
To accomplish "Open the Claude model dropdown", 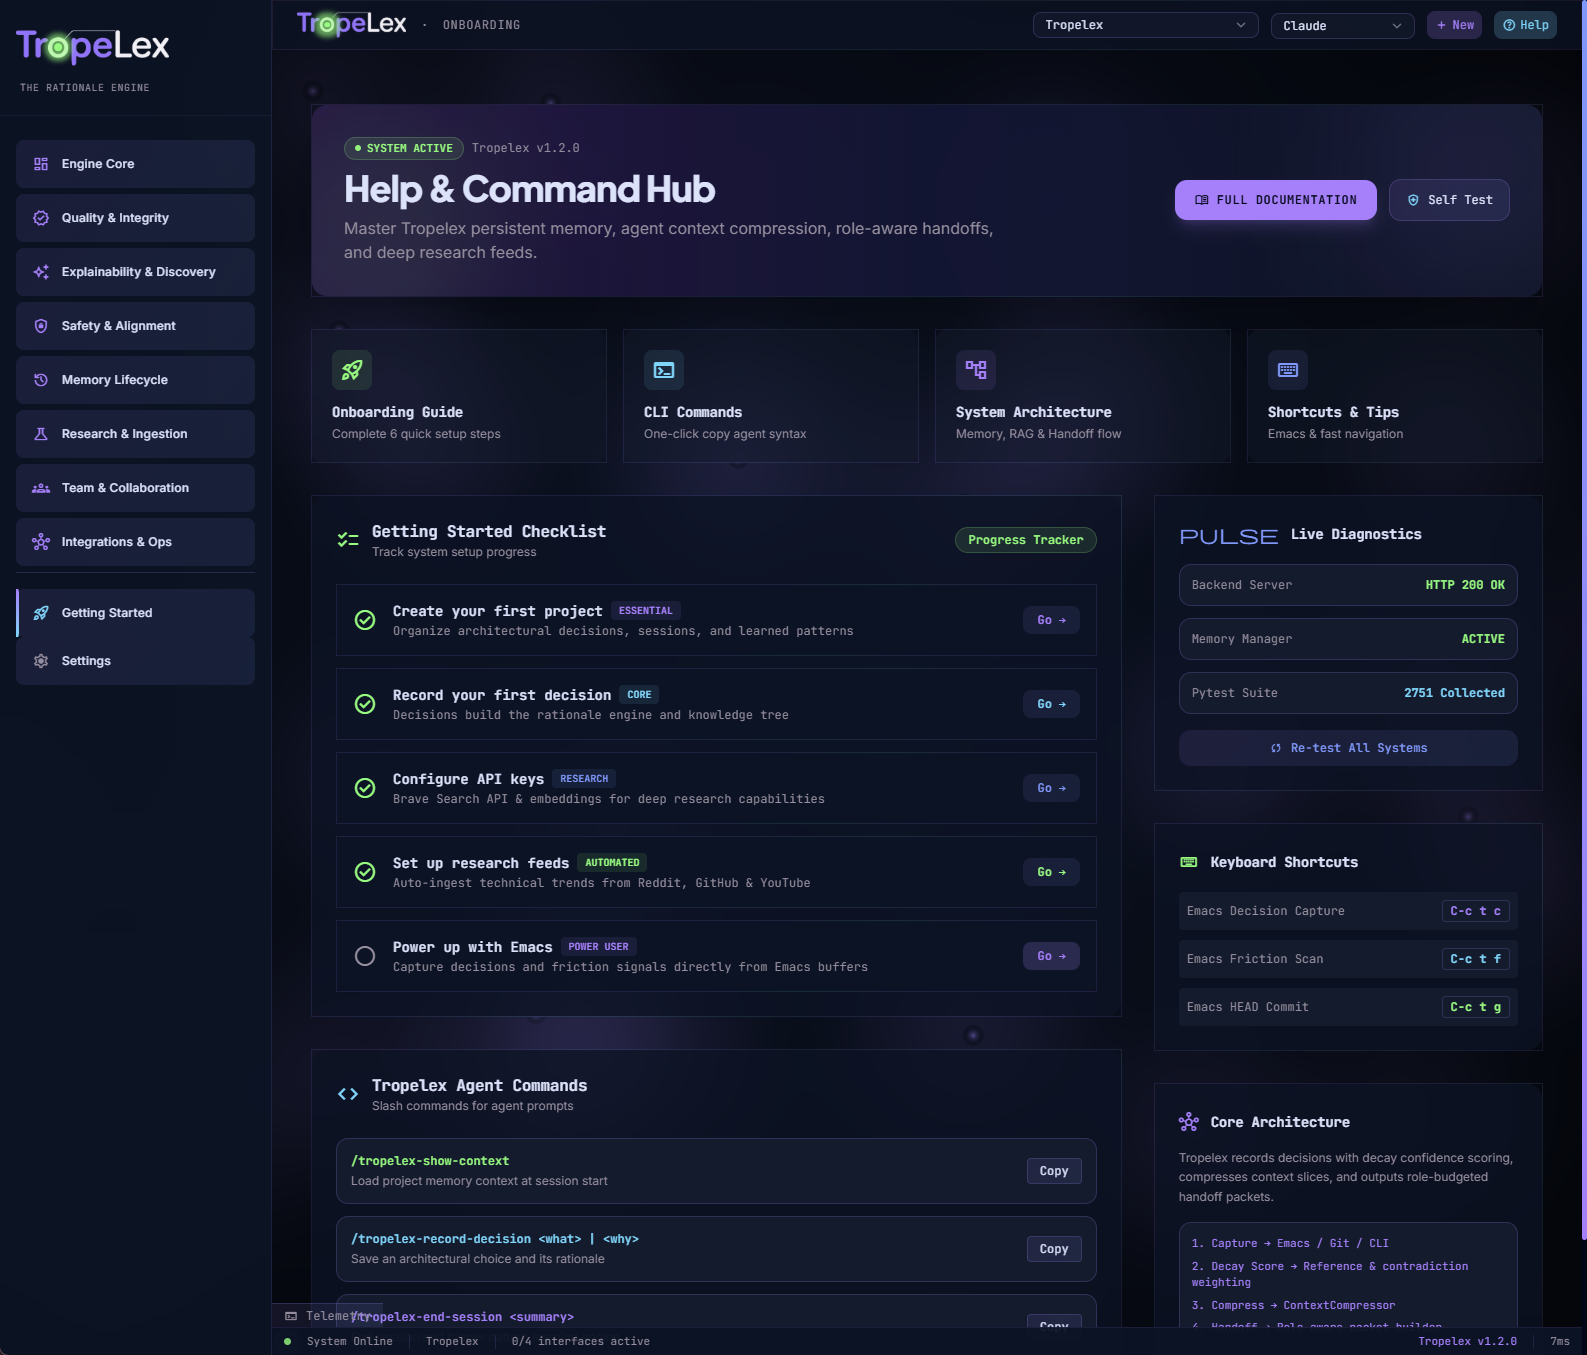I will point(1342,25).
